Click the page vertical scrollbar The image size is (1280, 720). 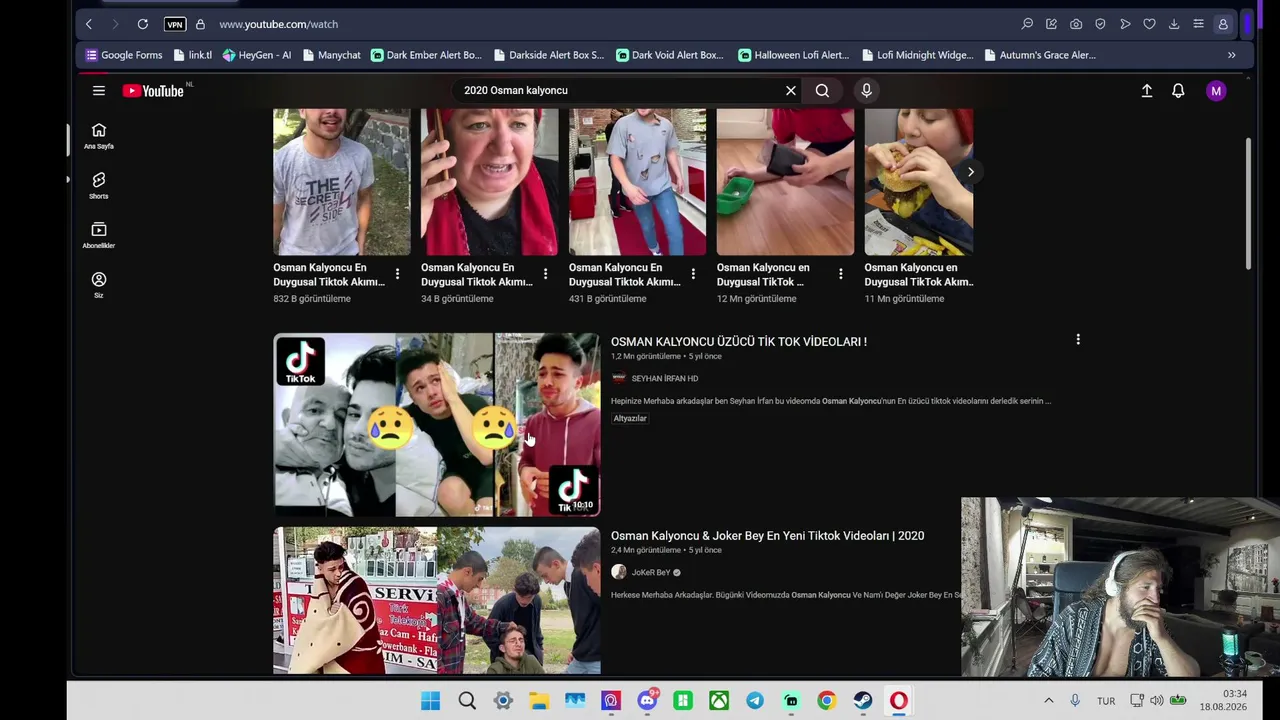[1248, 204]
